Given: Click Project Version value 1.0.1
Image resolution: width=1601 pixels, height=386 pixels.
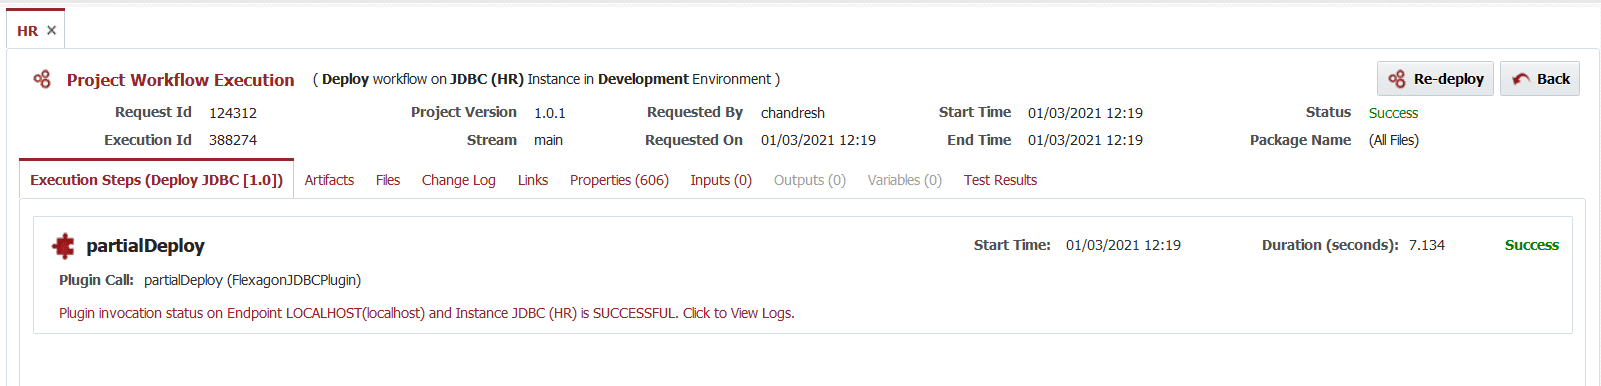Looking at the screenshot, I should (x=550, y=113).
